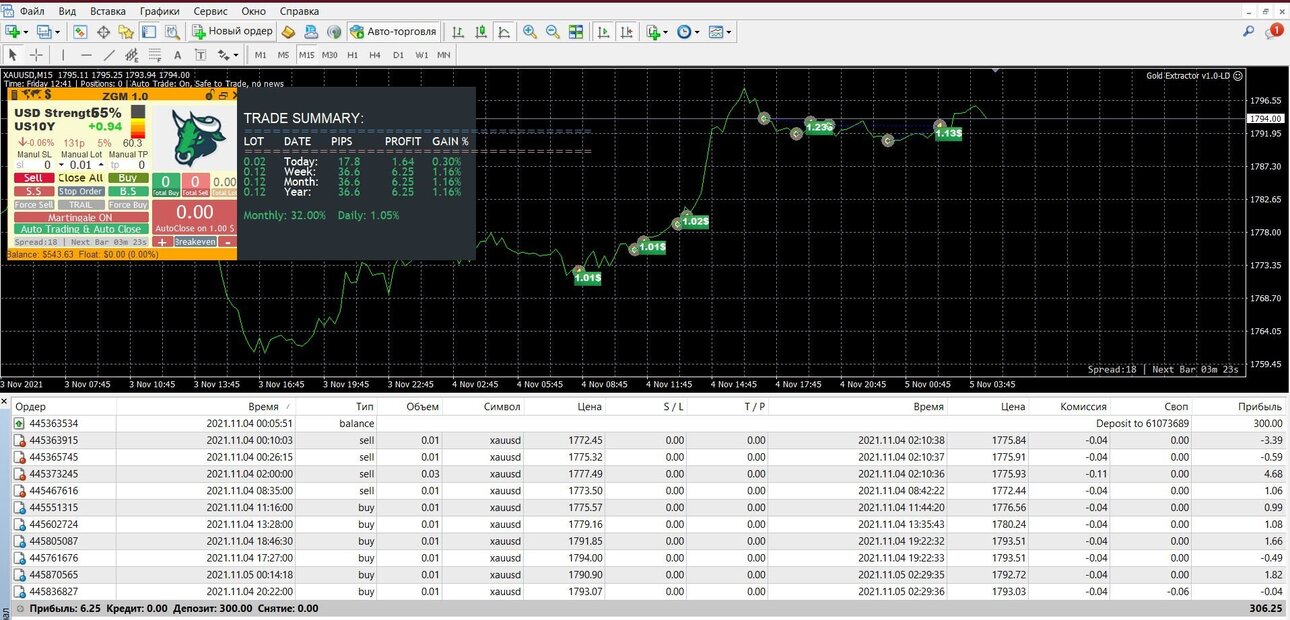The image size is (1290, 620).
Task: Increase Manual Lot with up arrow
Action: pos(101,165)
